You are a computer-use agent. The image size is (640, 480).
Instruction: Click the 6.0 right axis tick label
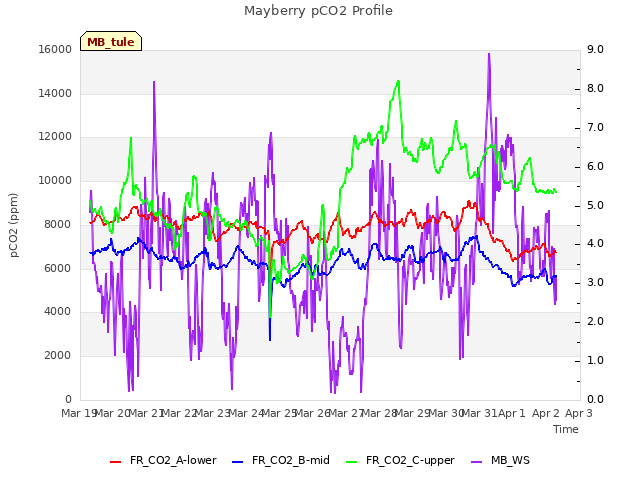click(x=595, y=167)
